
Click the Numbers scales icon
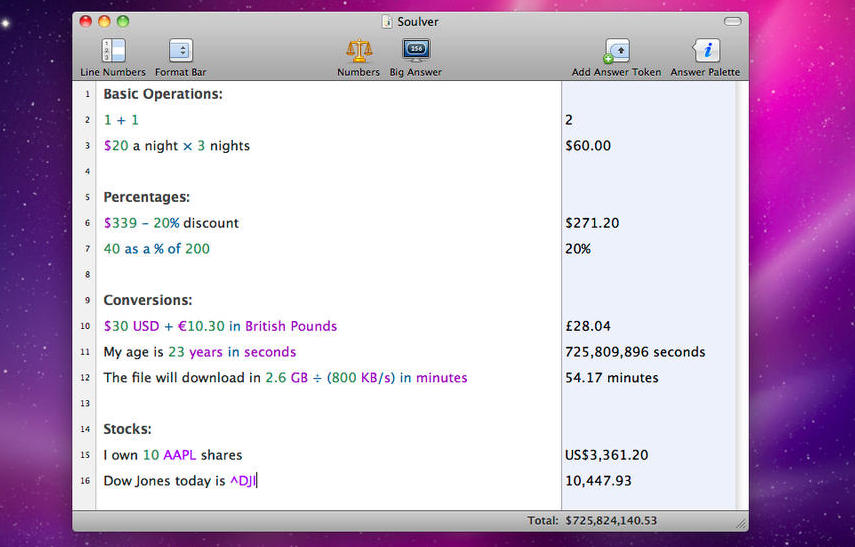pyautogui.click(x=358, y=51)
